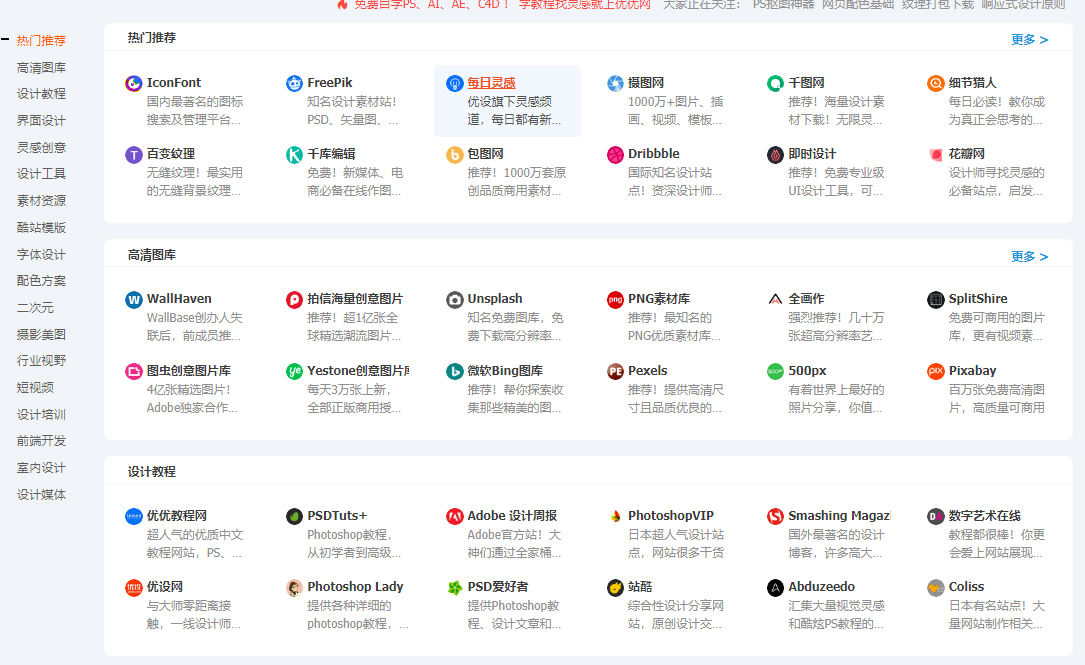The height and width of the screenshot is (665, 1085).
Task: Click the 图虫创意图片库 pink icon
Action: pos(134,372)
